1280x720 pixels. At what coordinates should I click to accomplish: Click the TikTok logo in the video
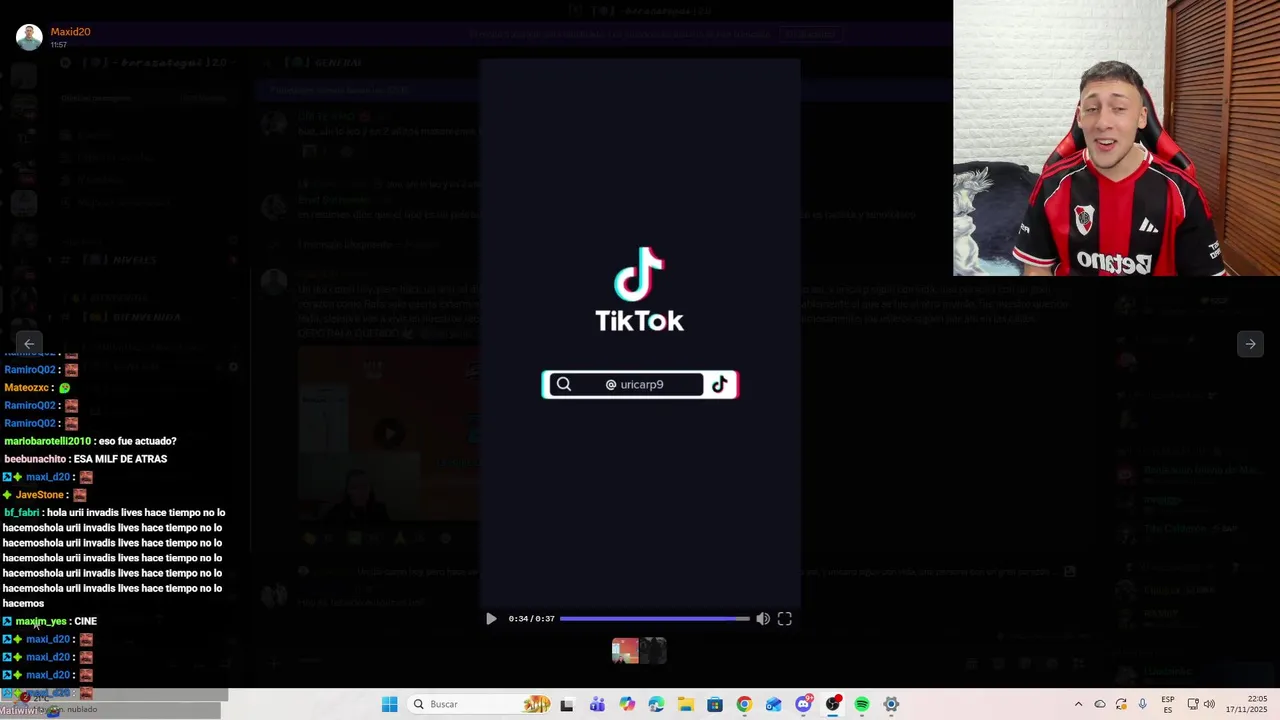[x=640, y=290]
